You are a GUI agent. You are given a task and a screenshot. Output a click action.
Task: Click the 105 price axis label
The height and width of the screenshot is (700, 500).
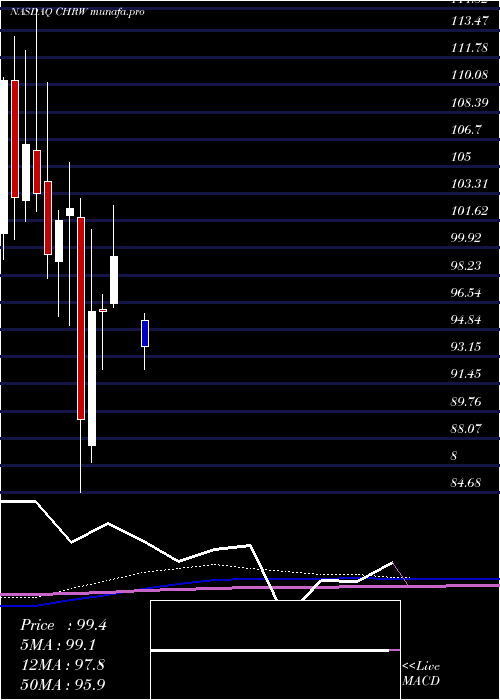tap(461, 157)
